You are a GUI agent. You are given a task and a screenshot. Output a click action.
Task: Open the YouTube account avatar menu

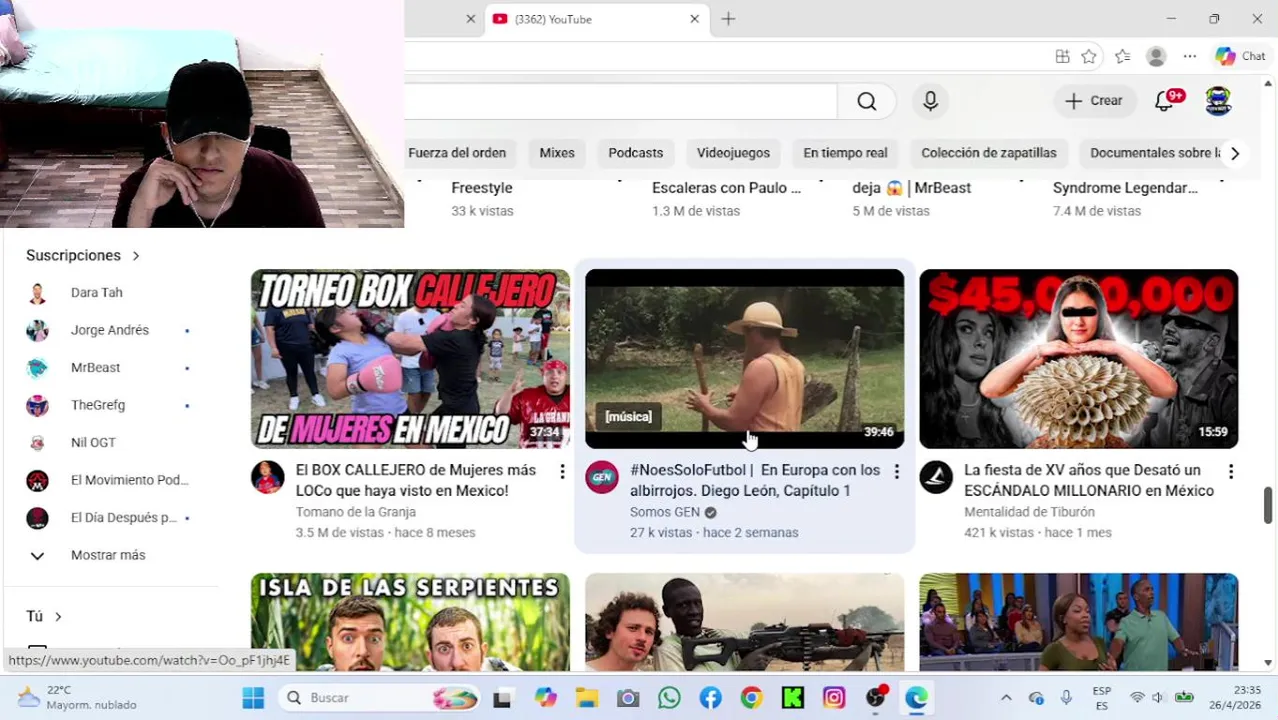pyautogui.click(x=1217, y=100)
